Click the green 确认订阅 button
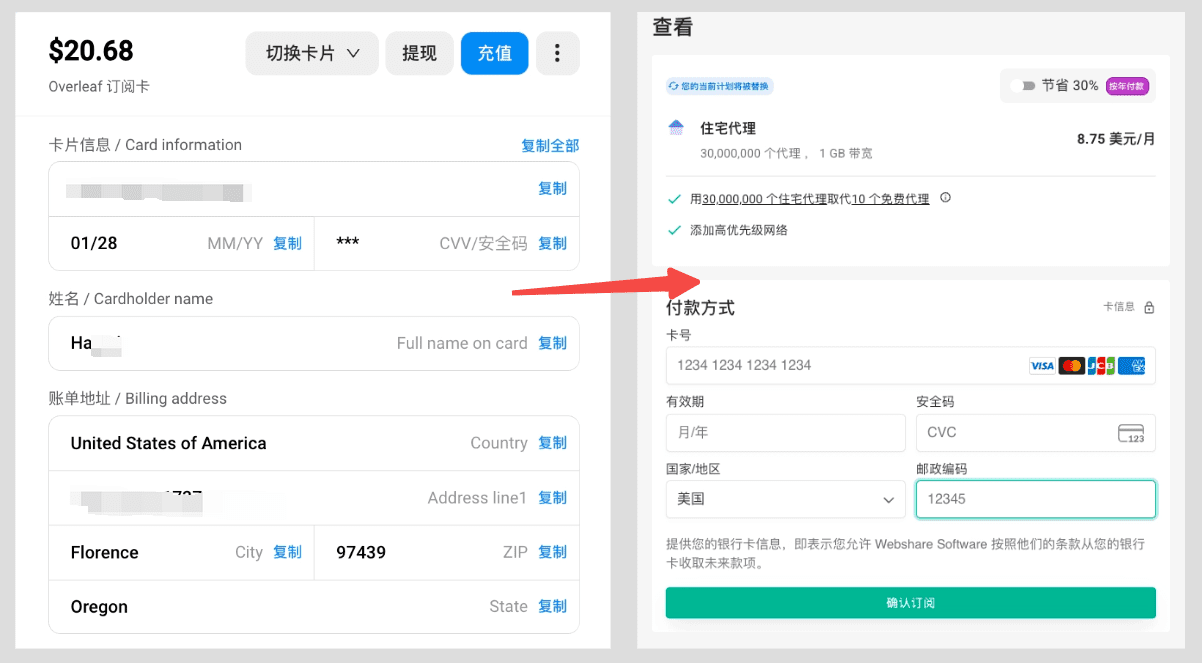 click(911, 603)
